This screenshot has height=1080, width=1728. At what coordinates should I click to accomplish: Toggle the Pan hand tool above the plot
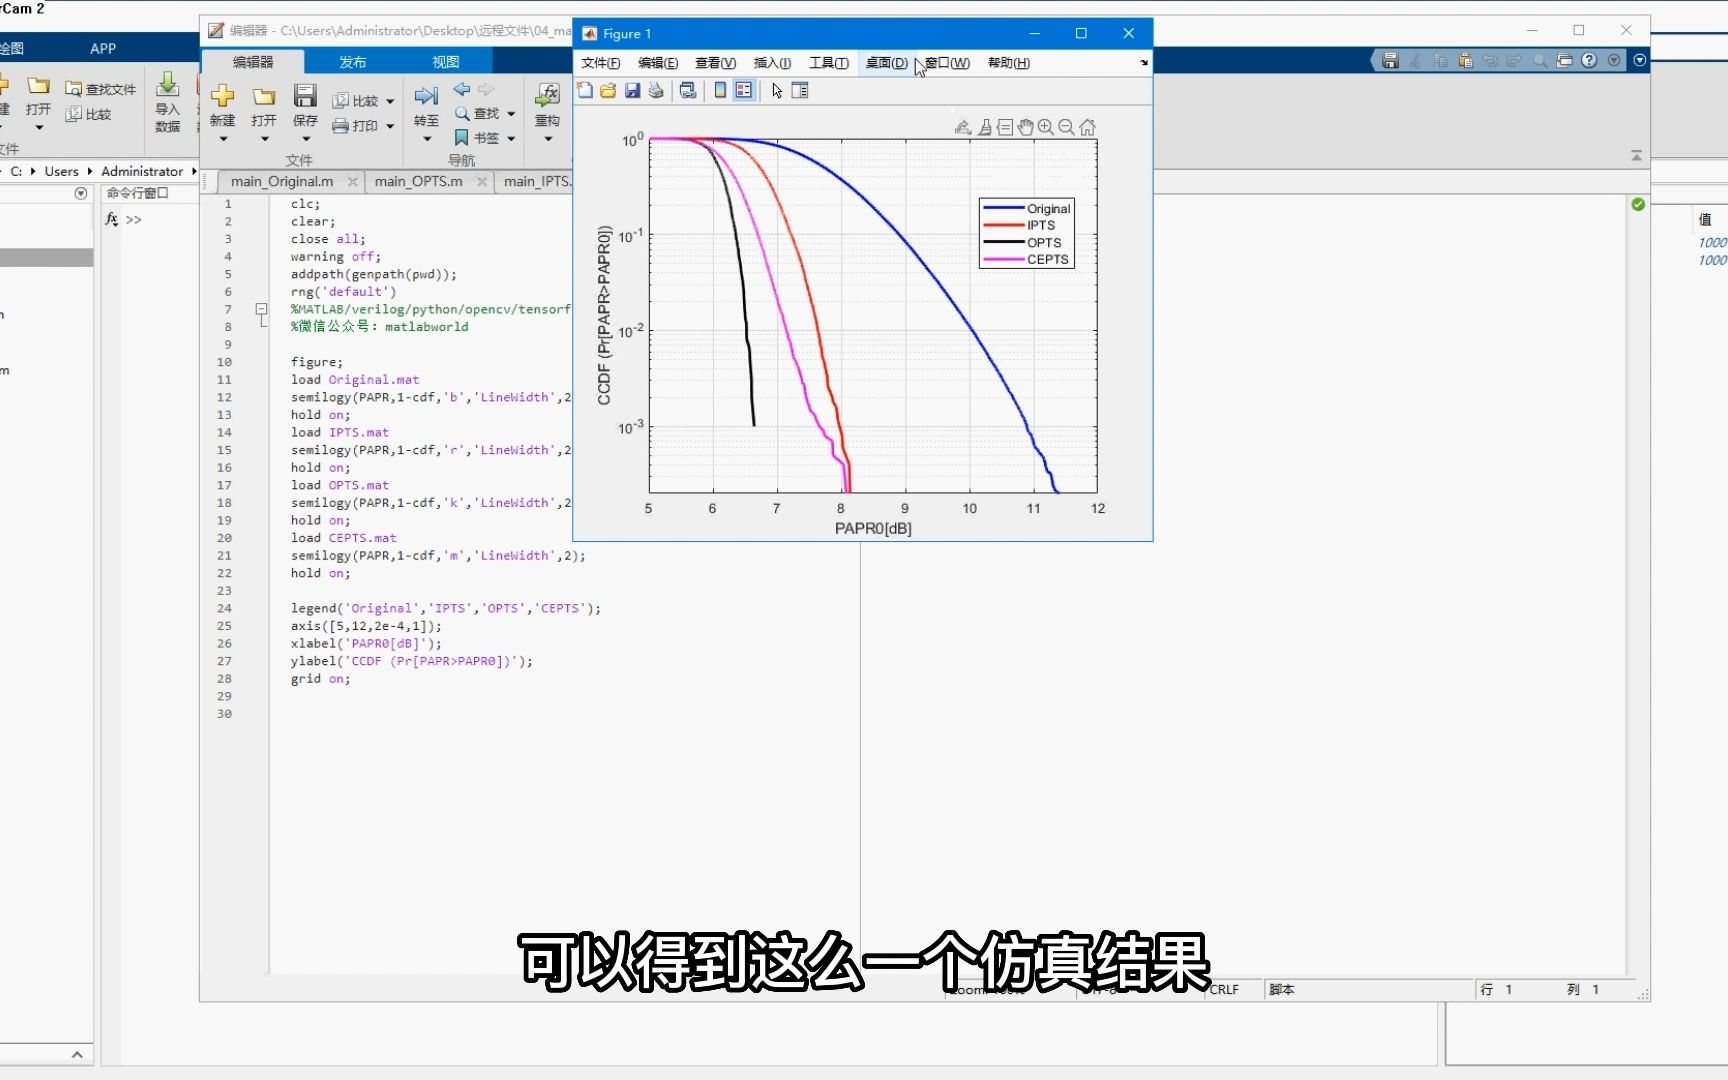click(1025, 127)
